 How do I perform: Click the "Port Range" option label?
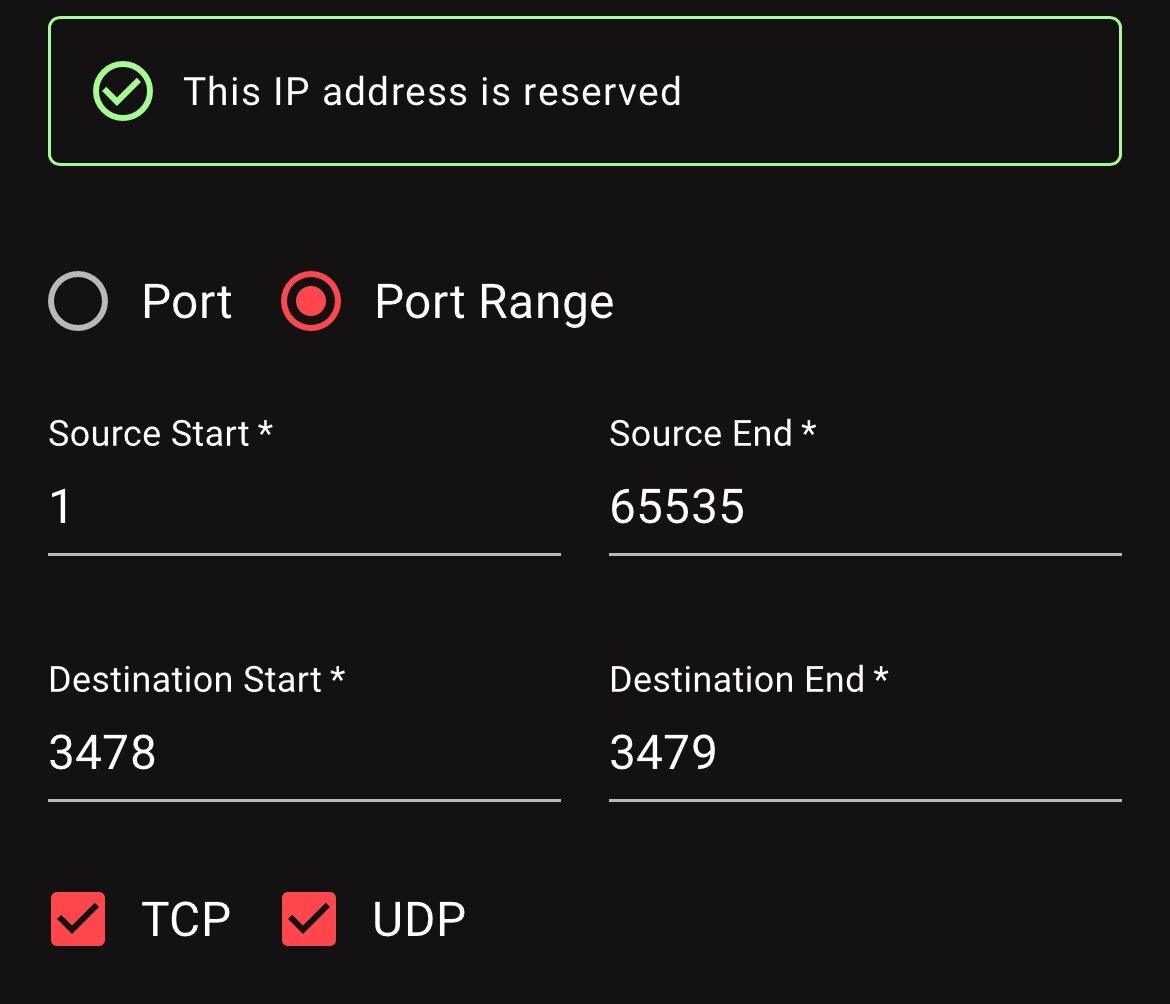coord(494,301)
